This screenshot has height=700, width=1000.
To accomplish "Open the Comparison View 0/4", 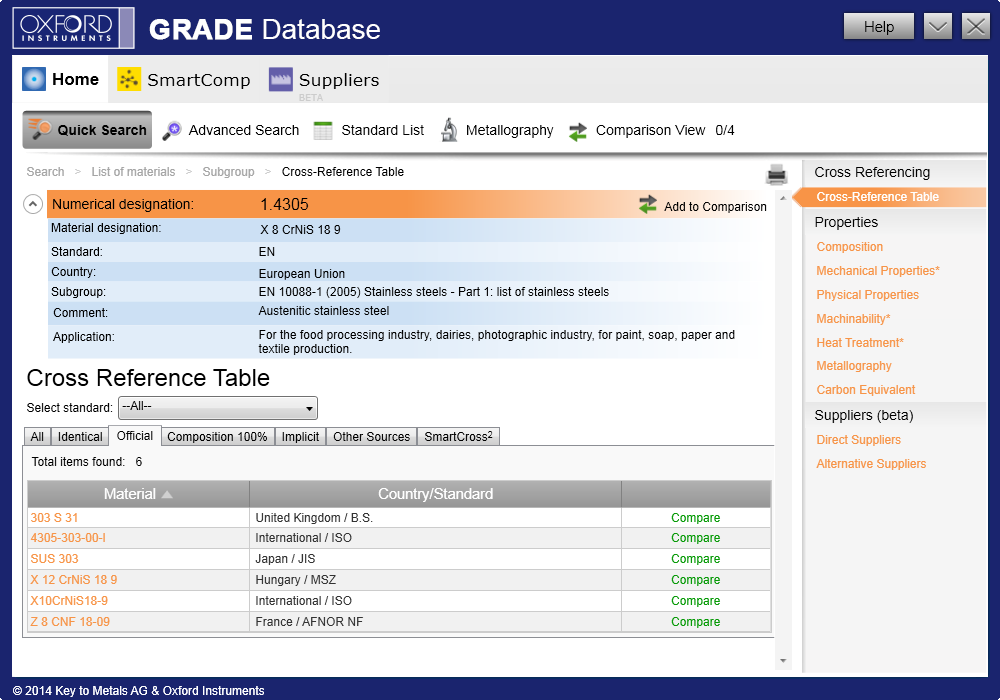I will click(x=651, y=131).
